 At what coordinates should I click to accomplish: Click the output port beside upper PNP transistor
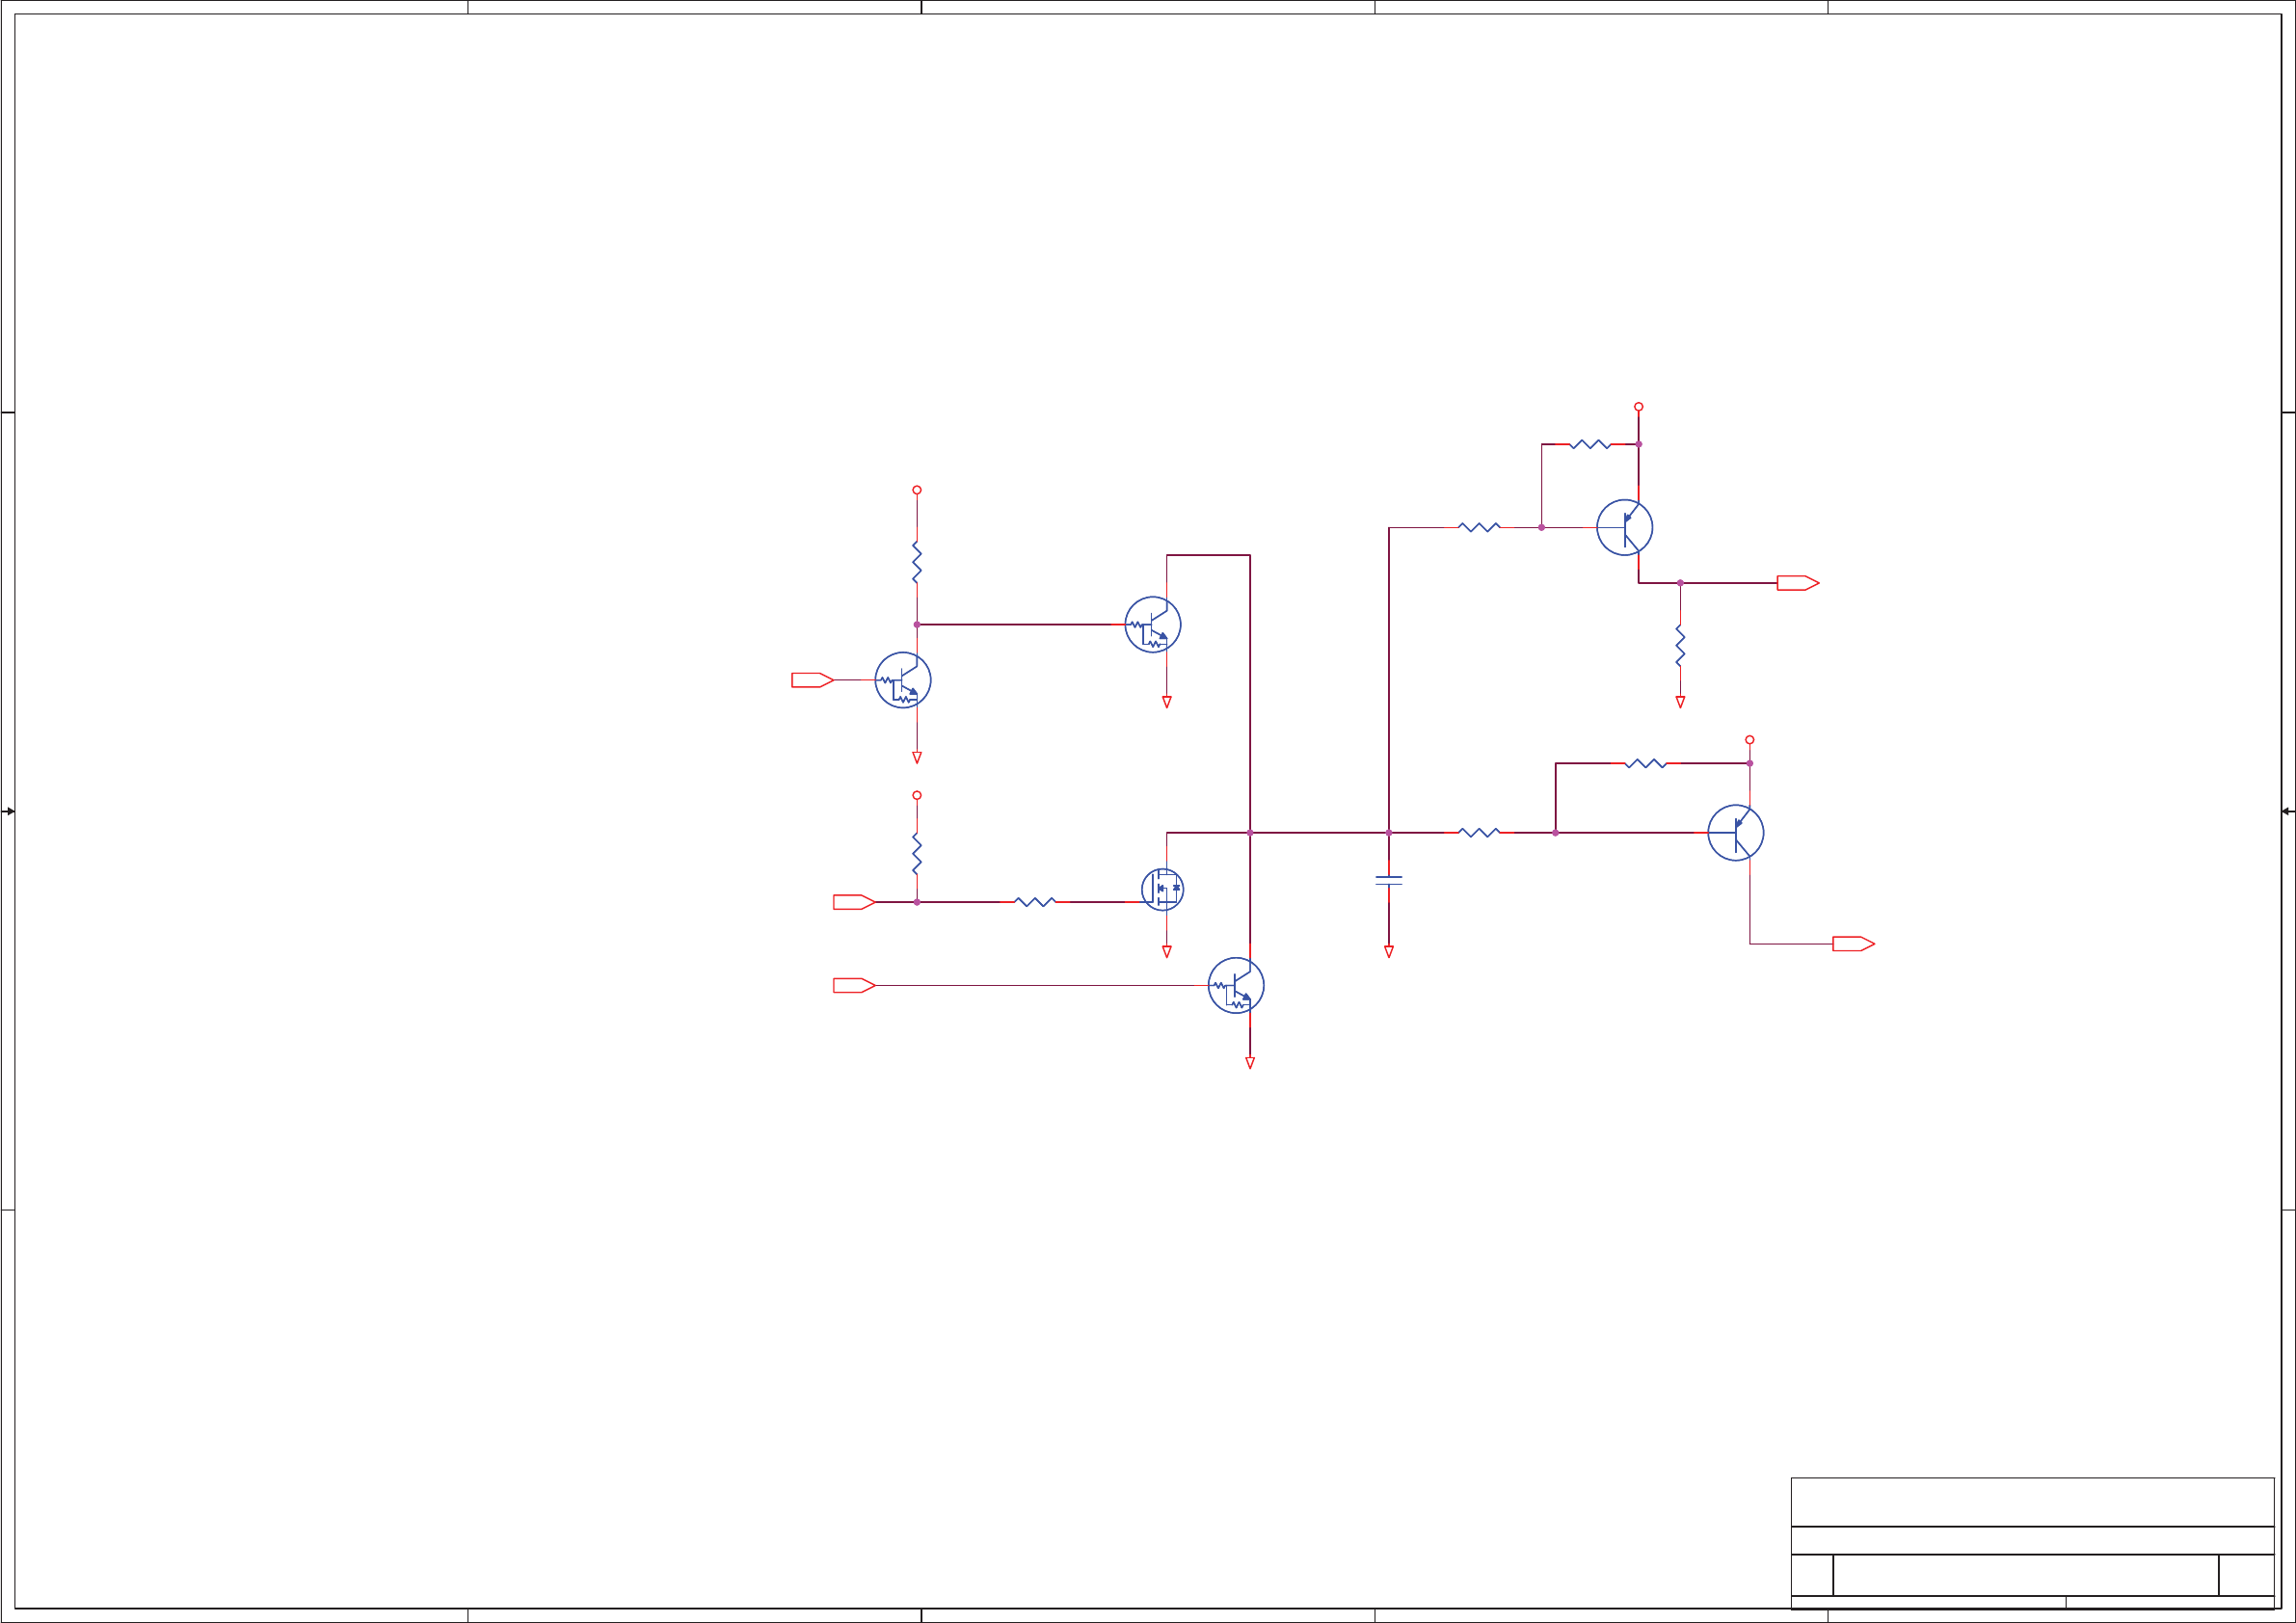click(1797, 583)
